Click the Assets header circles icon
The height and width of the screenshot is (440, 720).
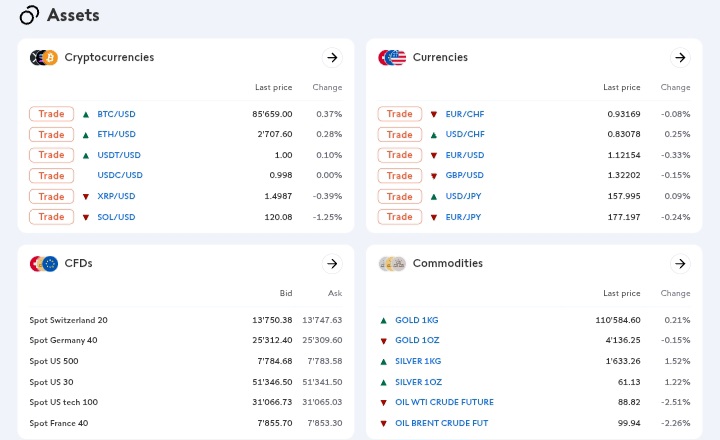(x=29, y=15)
